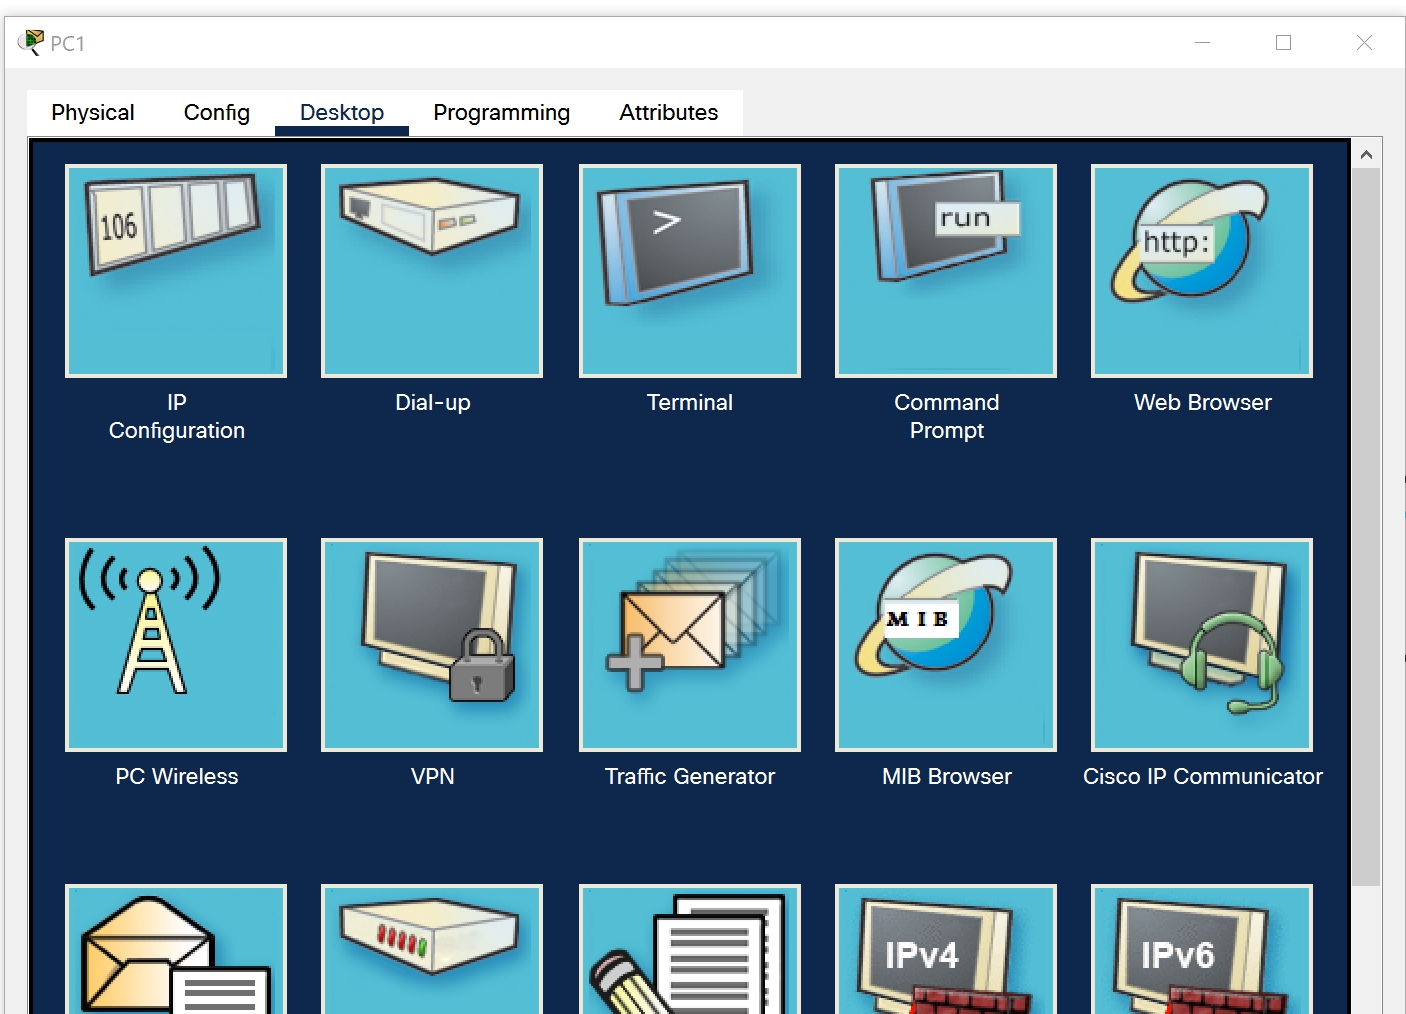Open the Attributes tab
Viewport: 1406px width, 1014px height.
click(669, 113)
